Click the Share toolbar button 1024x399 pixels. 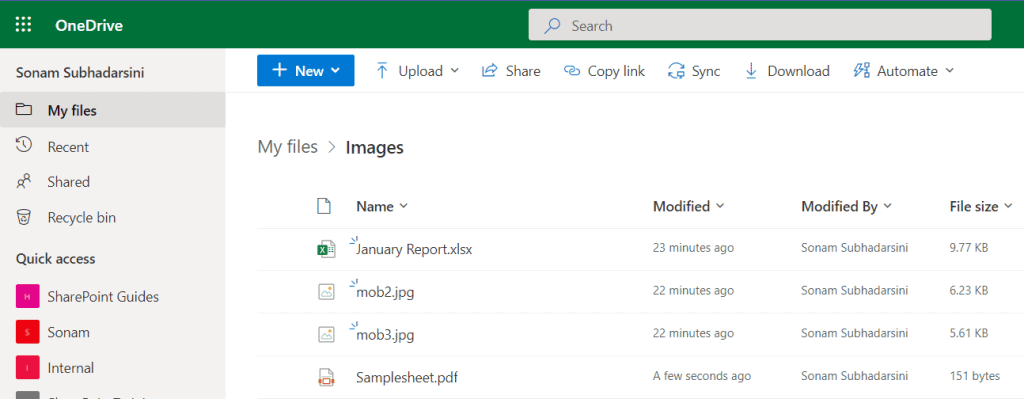[511, 71]
